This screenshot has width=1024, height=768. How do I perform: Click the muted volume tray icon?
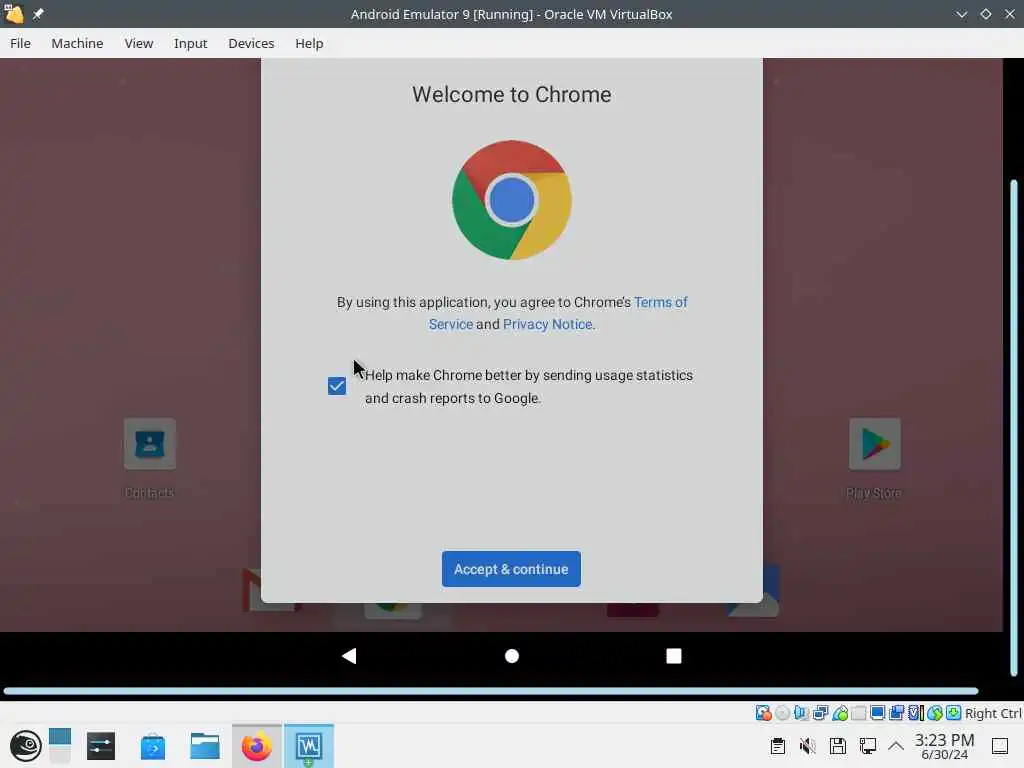click(808, 746)
